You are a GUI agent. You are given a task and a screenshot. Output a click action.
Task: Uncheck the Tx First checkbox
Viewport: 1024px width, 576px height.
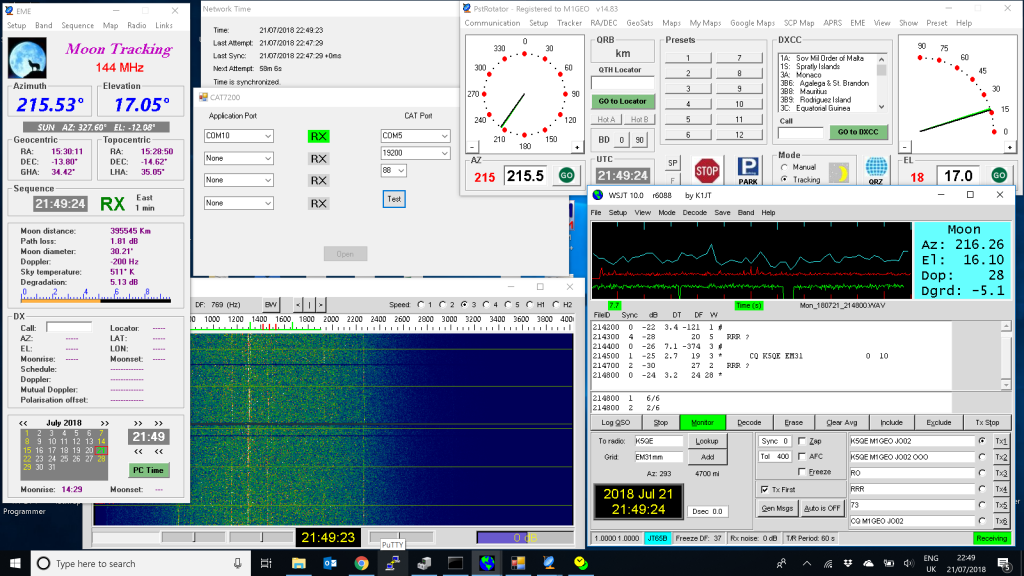coord(765,489)
